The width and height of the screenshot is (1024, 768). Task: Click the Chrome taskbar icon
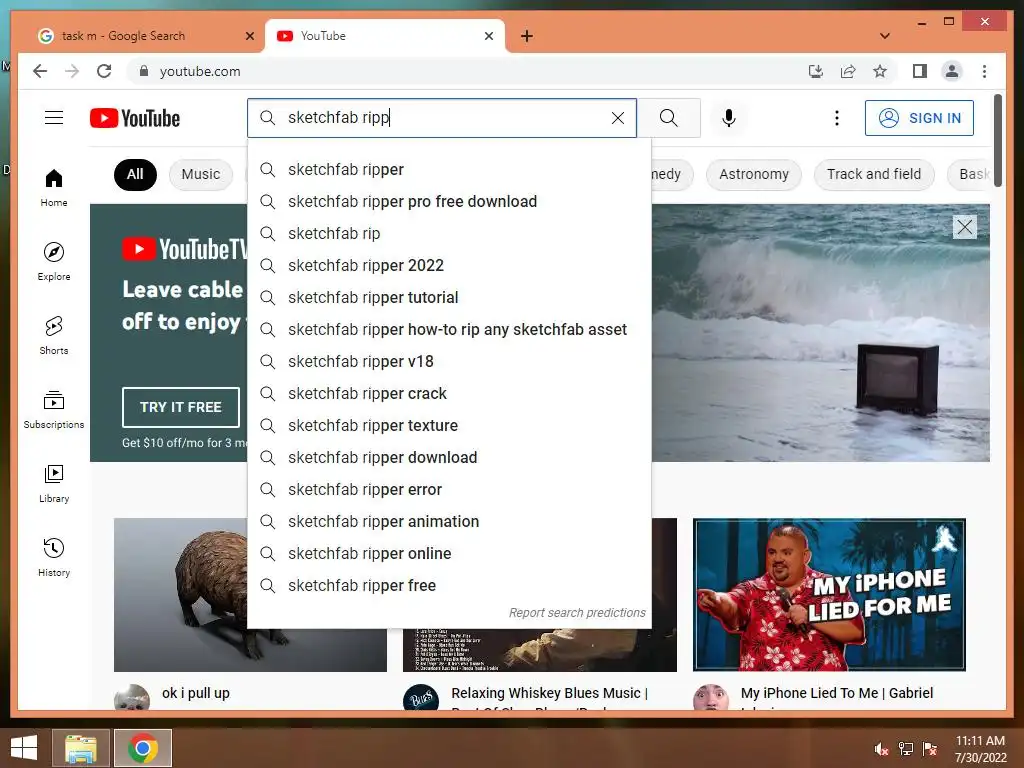pyautogui.click(x=143, y=748)
